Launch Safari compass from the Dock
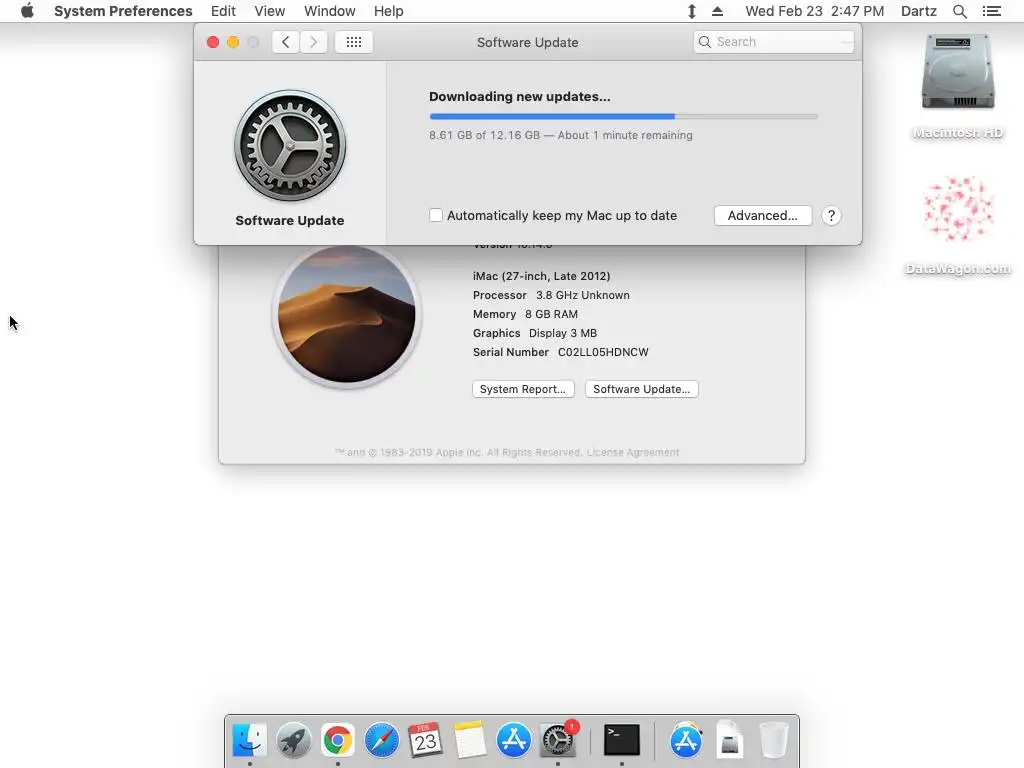This screenshot has height=768, width=1024. (x=381, y=740)
